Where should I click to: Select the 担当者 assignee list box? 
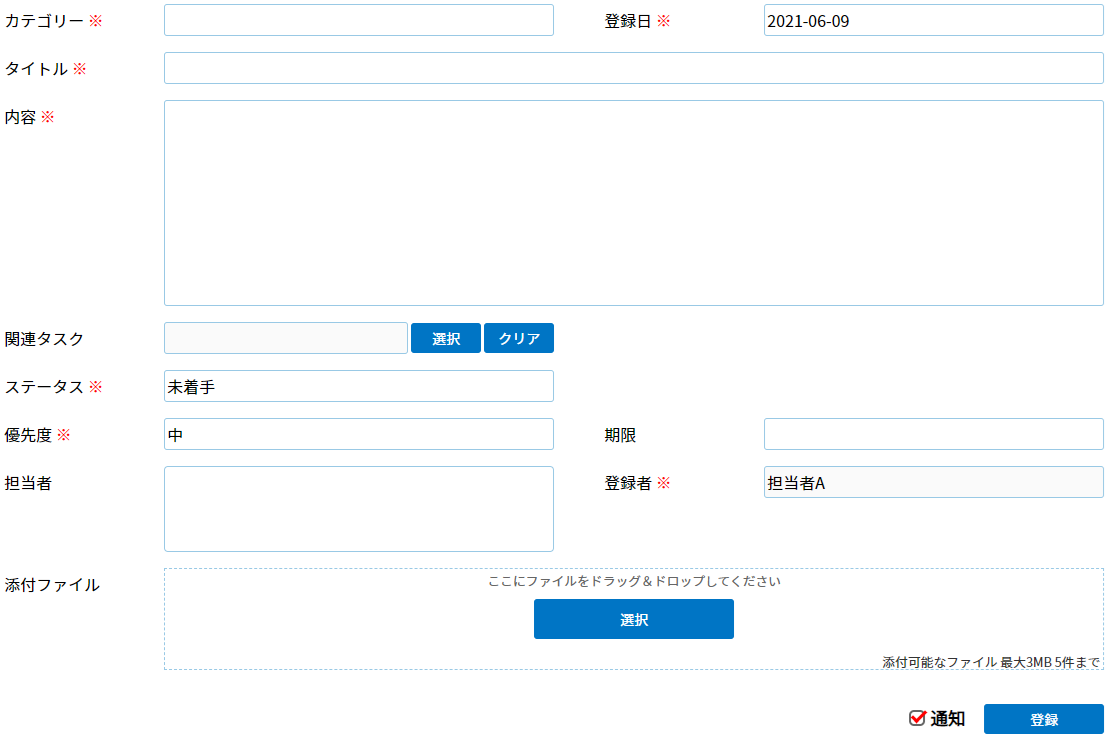[x=358, y=509]
